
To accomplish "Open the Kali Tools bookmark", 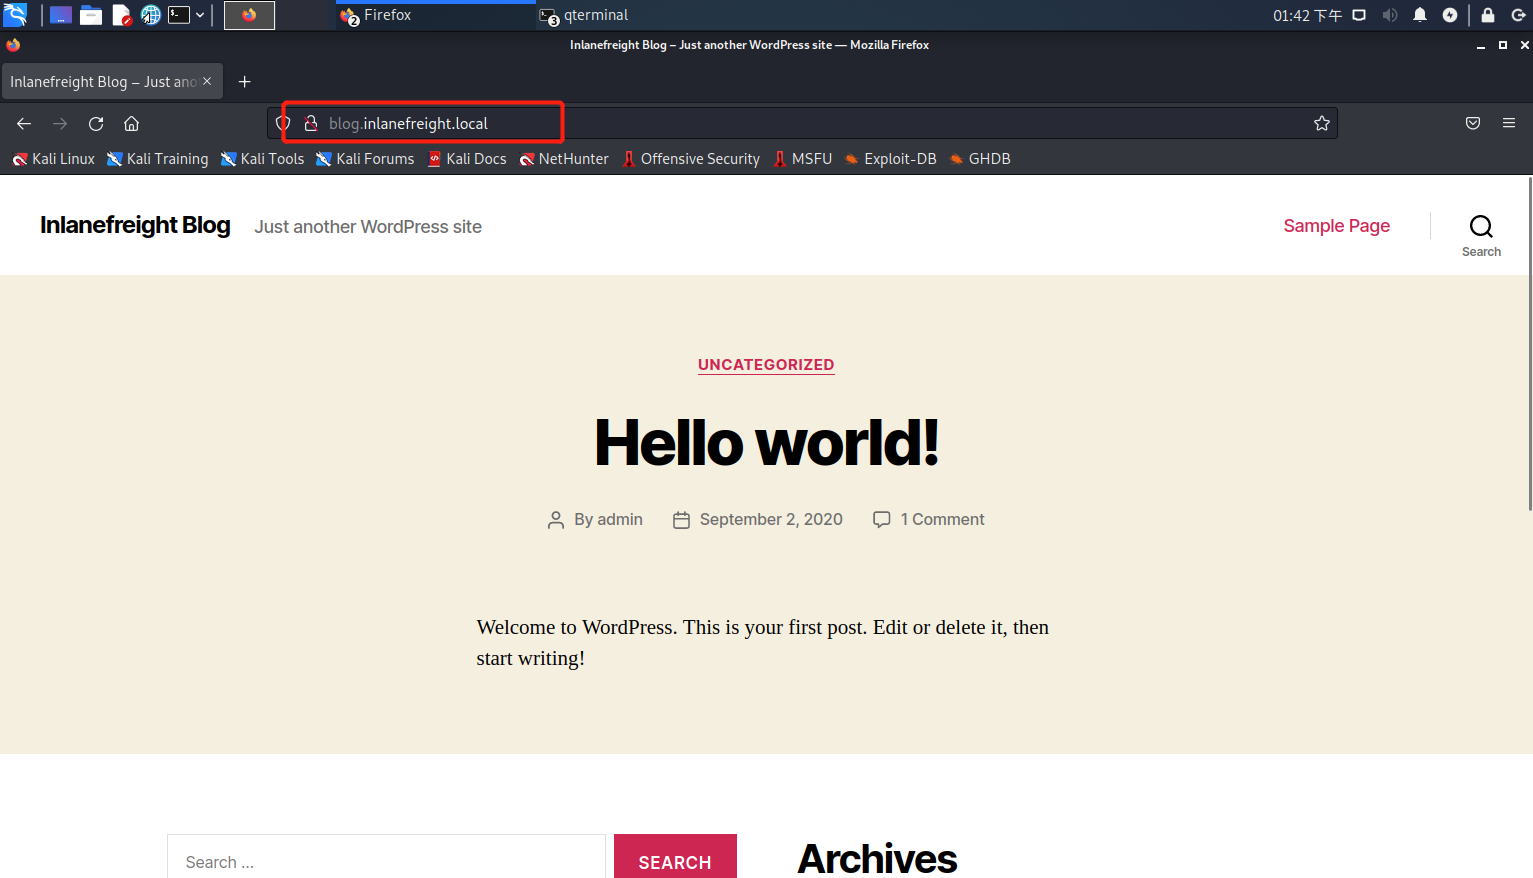I will tap(263, 159).
